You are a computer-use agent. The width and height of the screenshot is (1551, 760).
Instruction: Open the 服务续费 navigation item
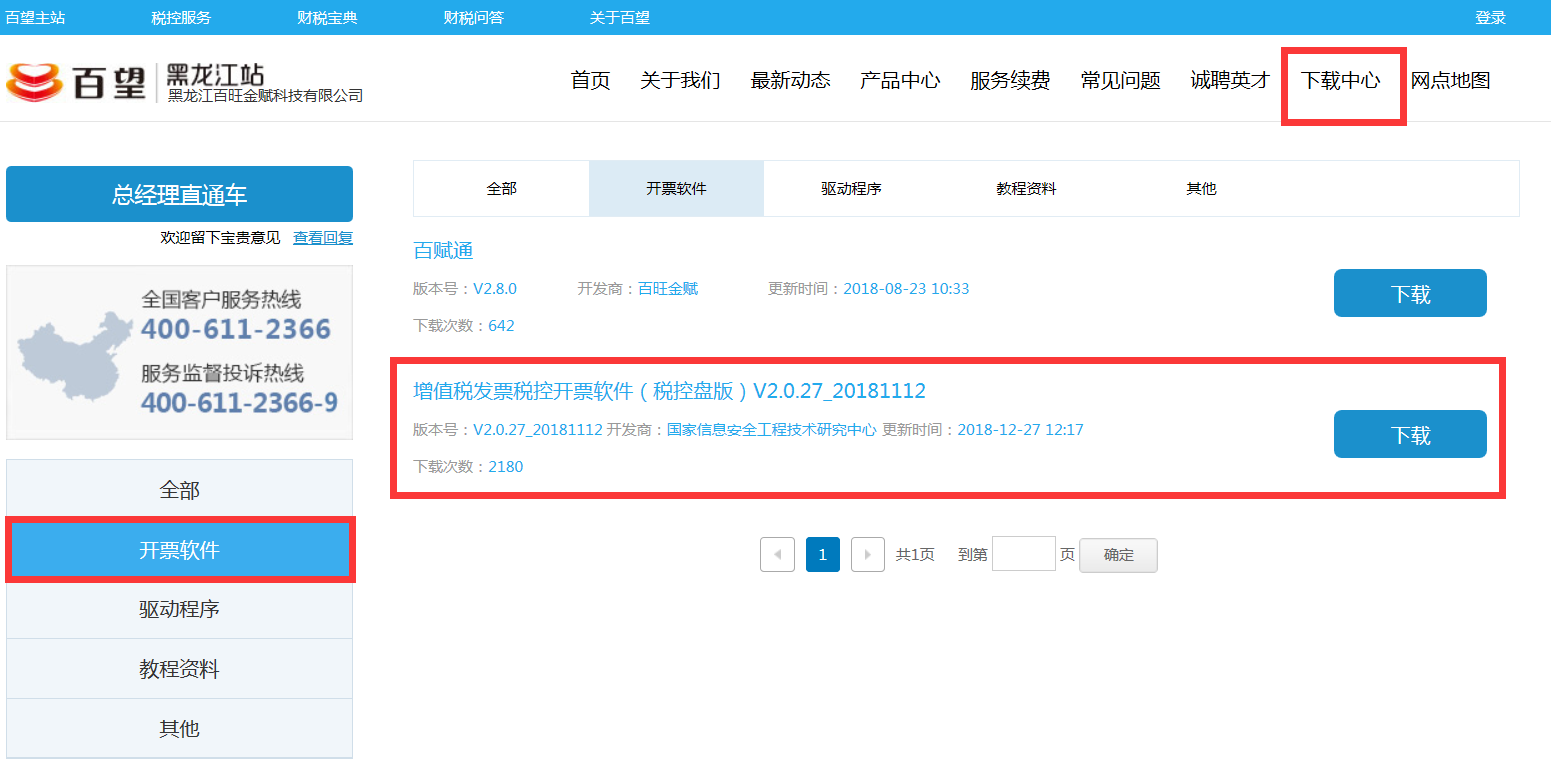point(1010,80)
